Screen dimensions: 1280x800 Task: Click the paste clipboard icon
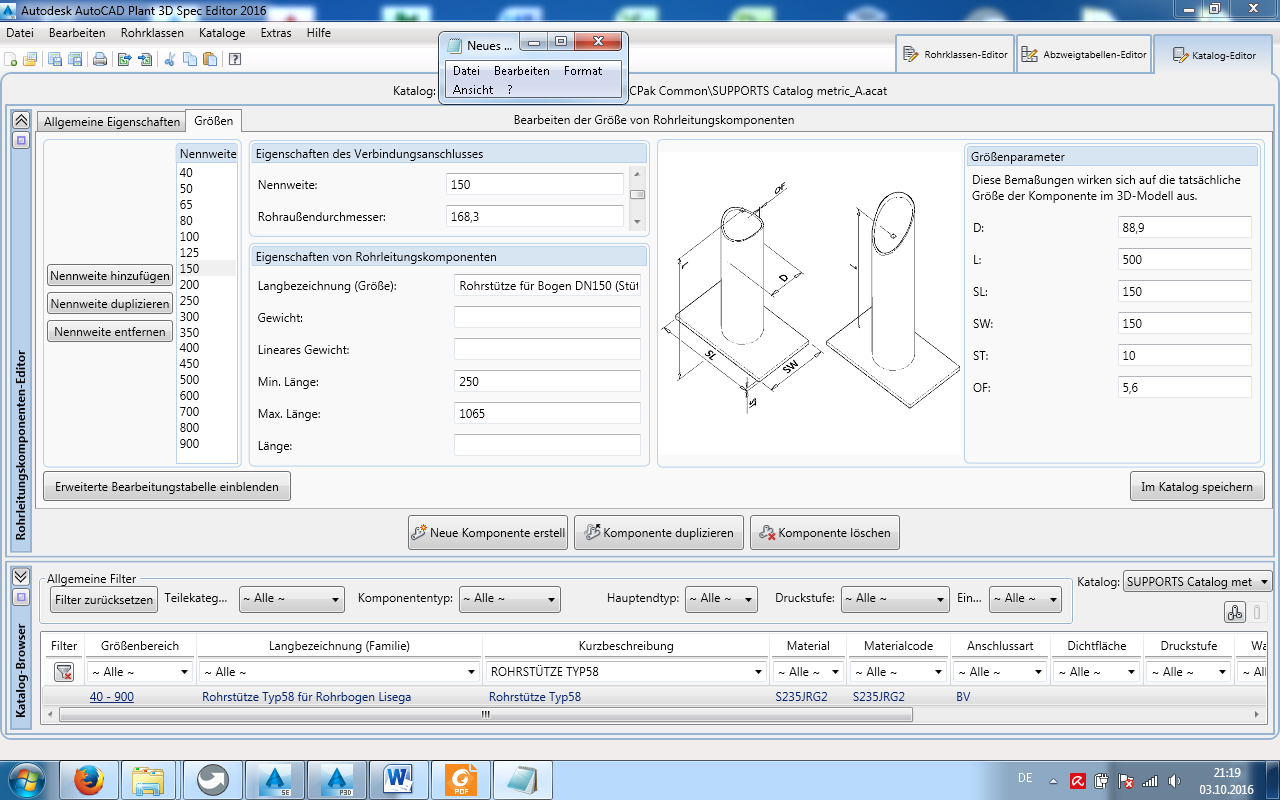click(x=209, y=59)
